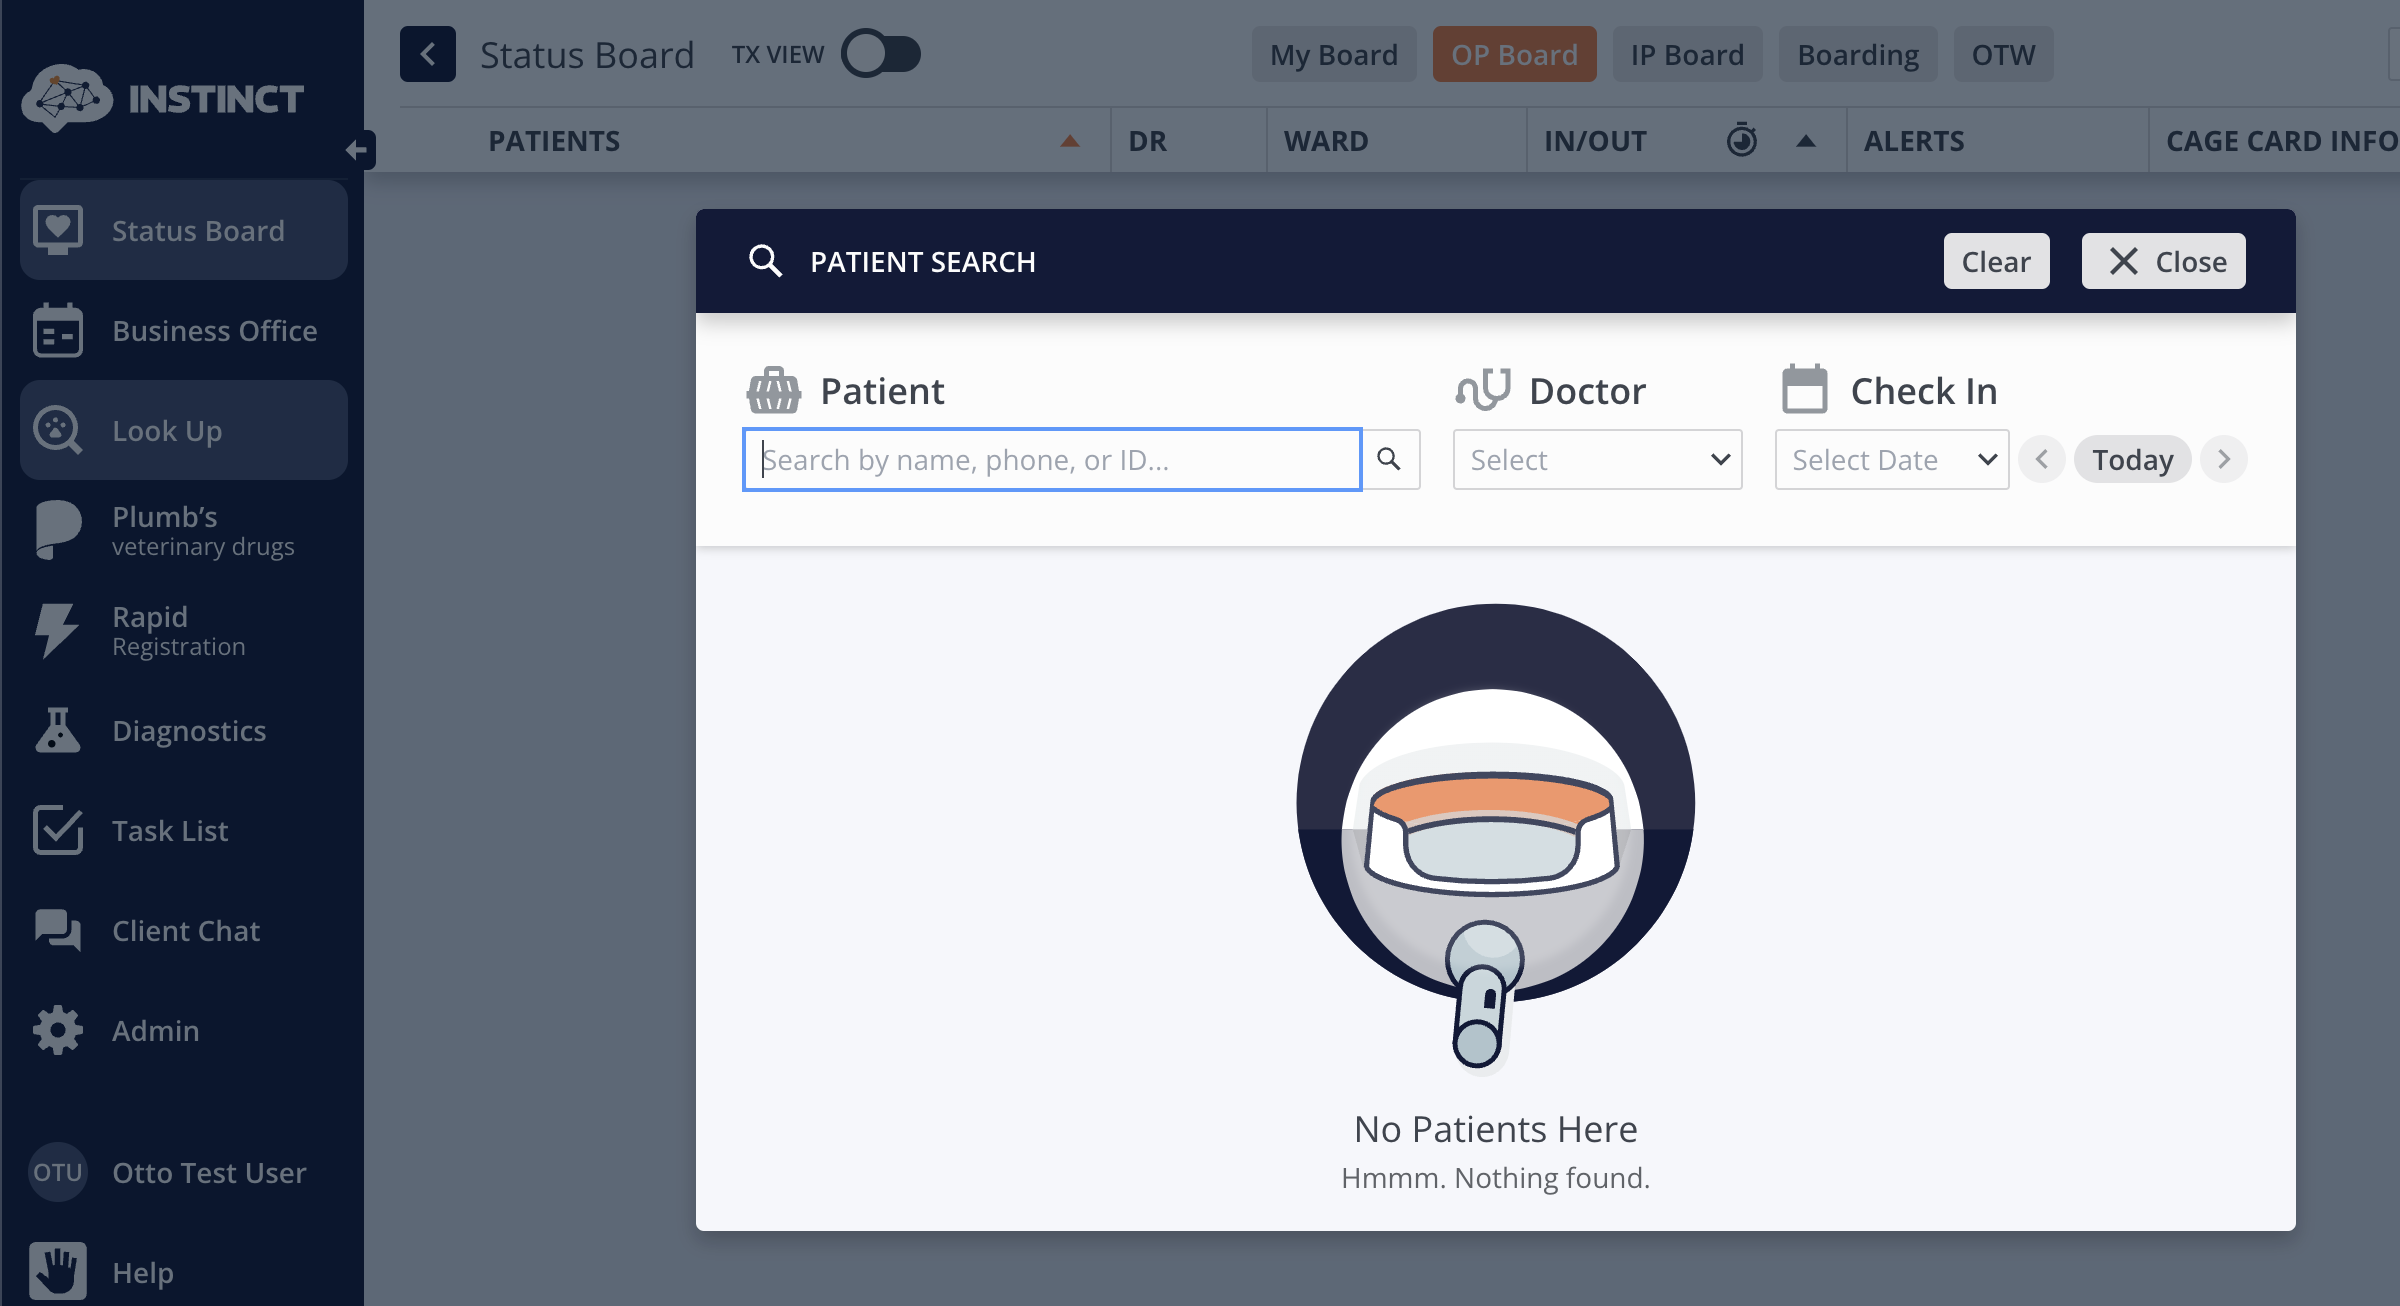Viewport: 2400px width, 1306px height.
Task: Toggle the TX VIEW switch
Action: pos(880,54)
